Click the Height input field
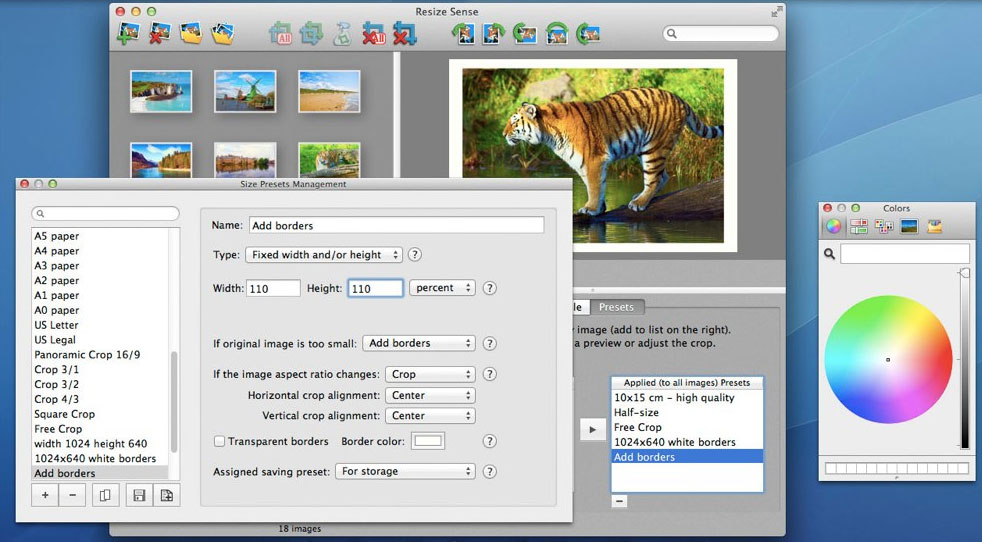This screenshot has width=982, height=542. click(x=375, y=288)
